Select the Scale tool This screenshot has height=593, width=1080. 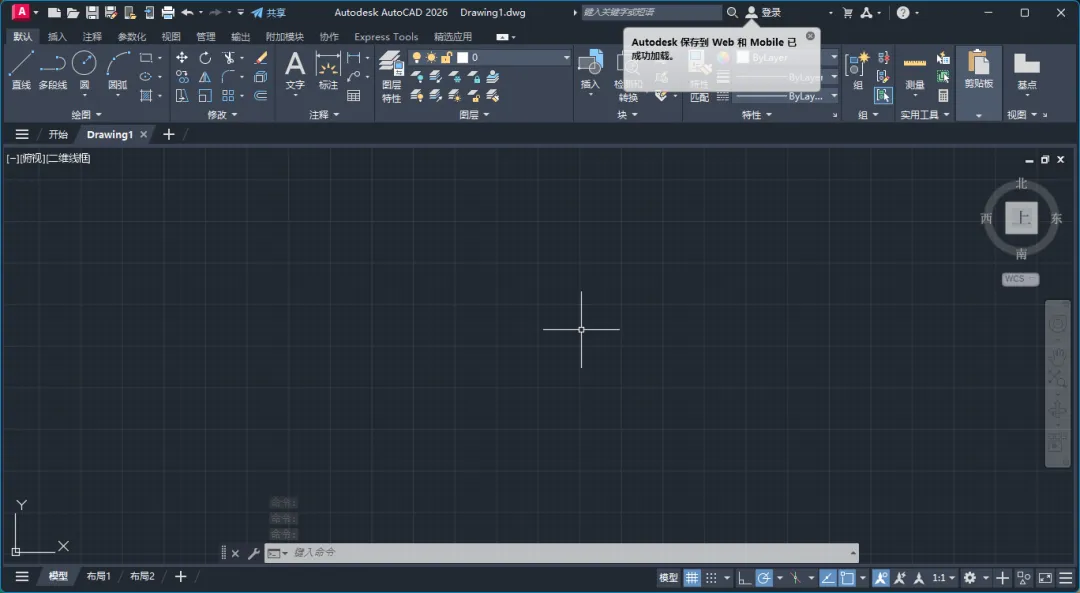[x=205, y=96]
